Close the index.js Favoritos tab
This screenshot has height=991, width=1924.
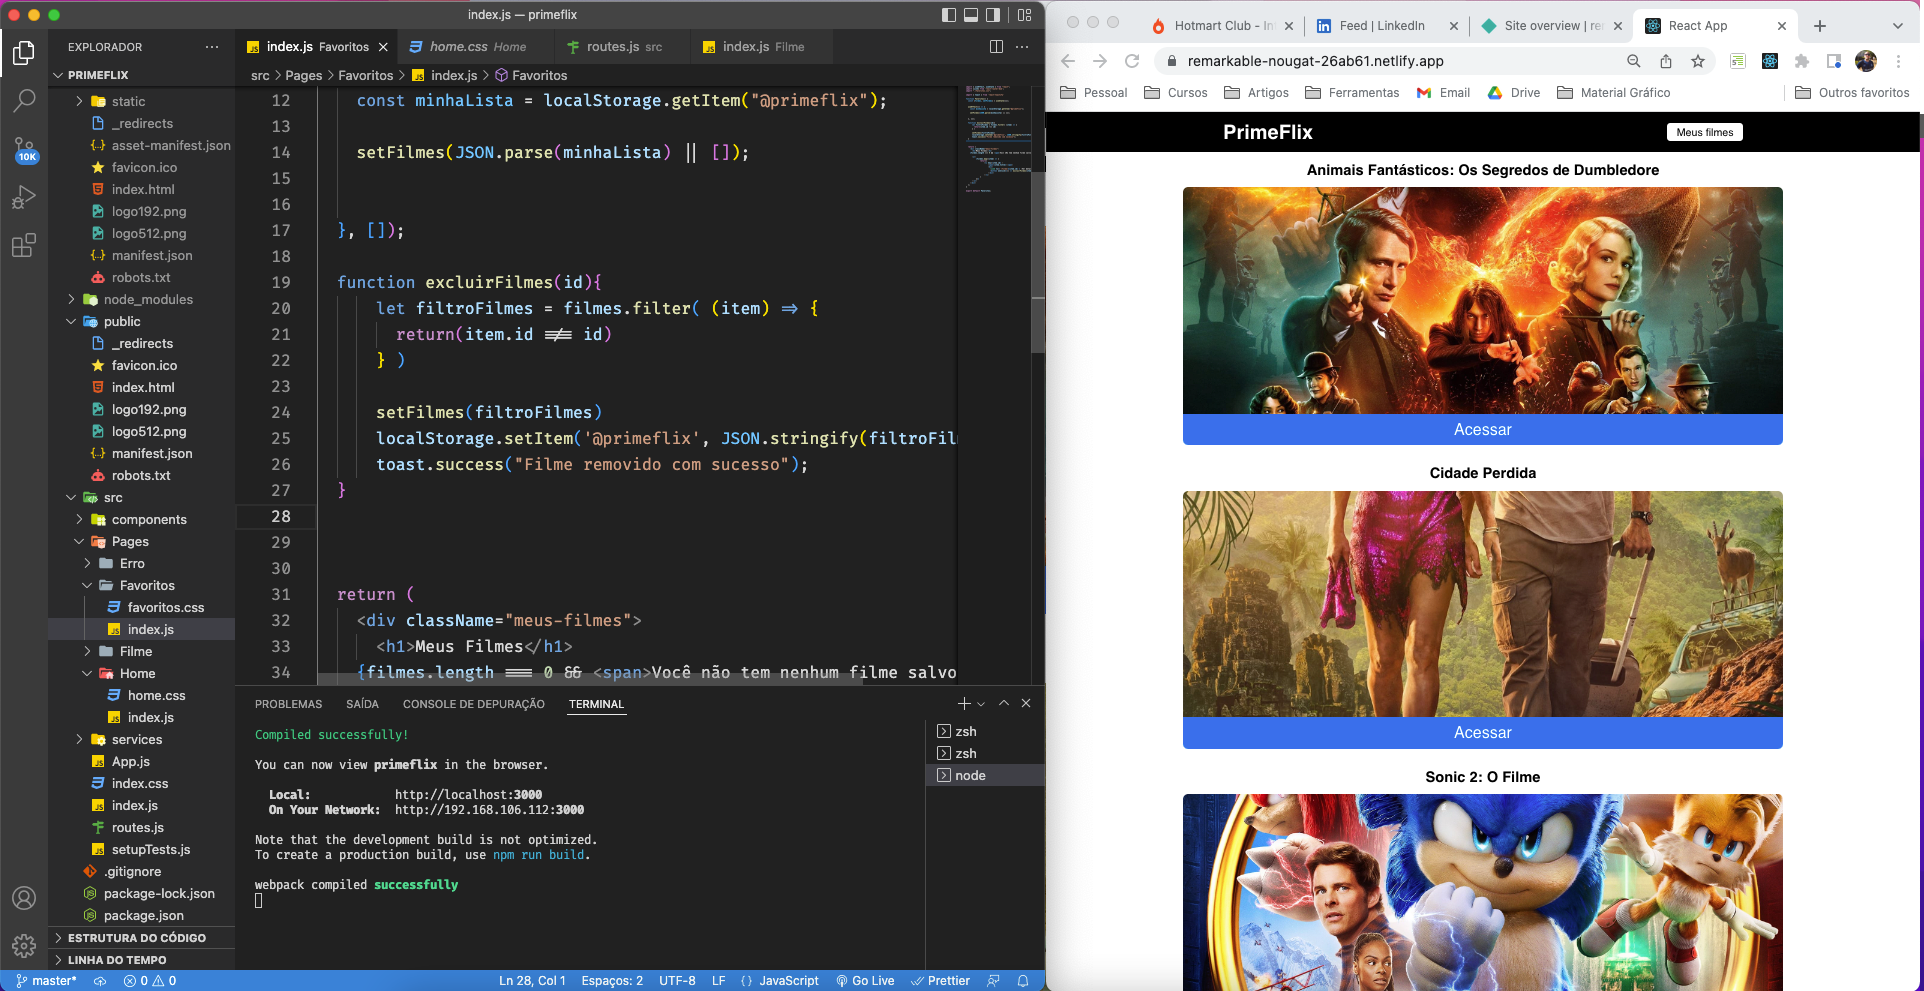point(383,47)
